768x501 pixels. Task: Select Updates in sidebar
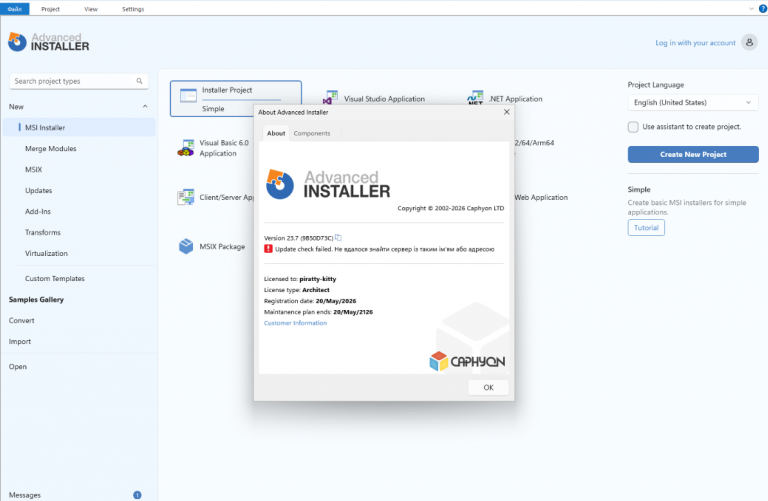tap(38, 191)
